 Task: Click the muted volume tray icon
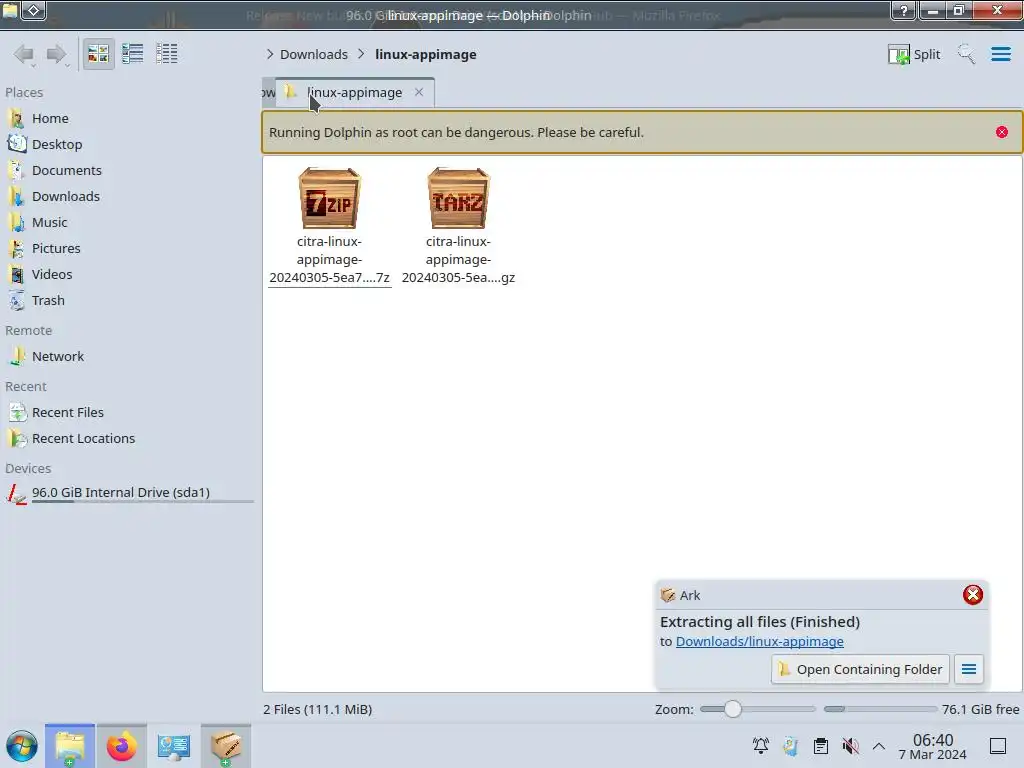click(850, 746)
